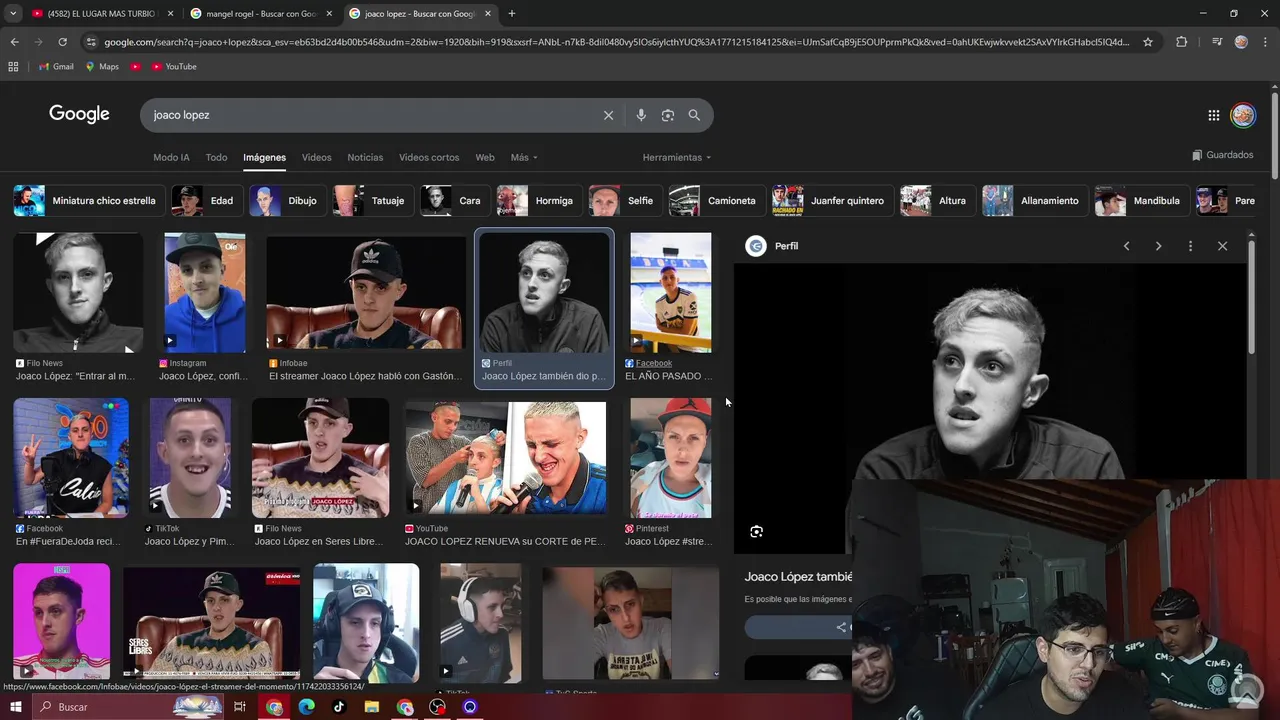The height and width of the screenshot is (720, 1280).
Task: Focus the Chrome address bar URL
Action: [x=615, y=42]
